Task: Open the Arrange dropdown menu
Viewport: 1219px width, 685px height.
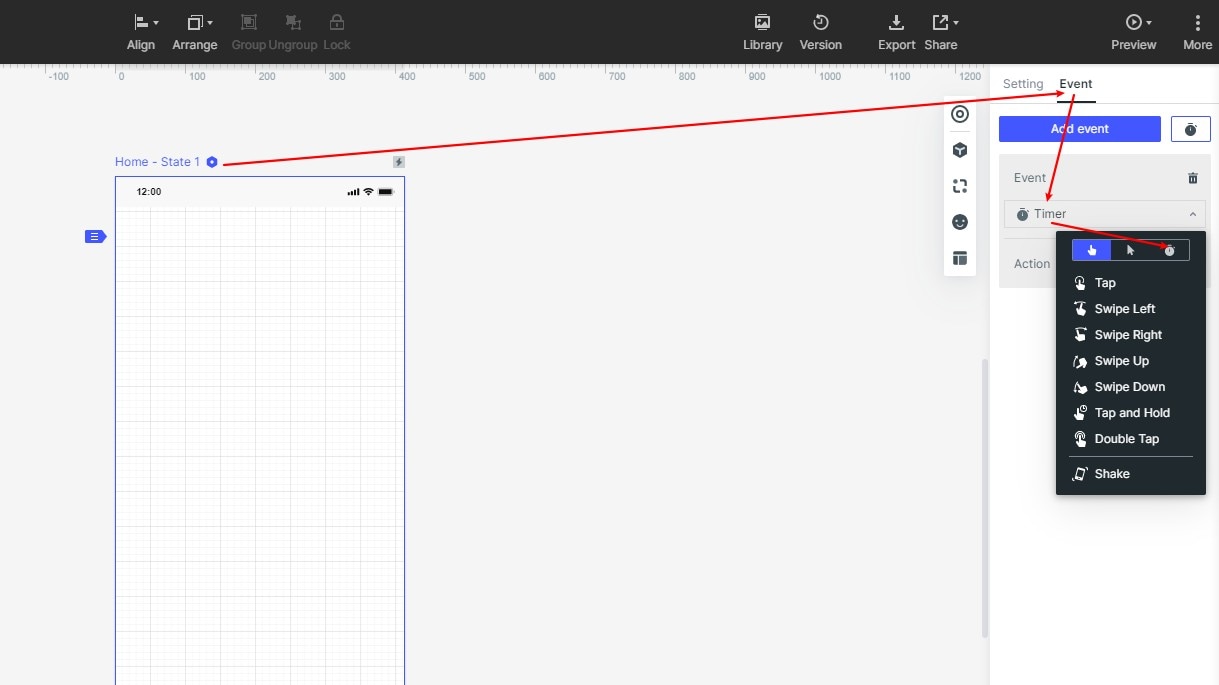Action: click(x=195, y=32)
